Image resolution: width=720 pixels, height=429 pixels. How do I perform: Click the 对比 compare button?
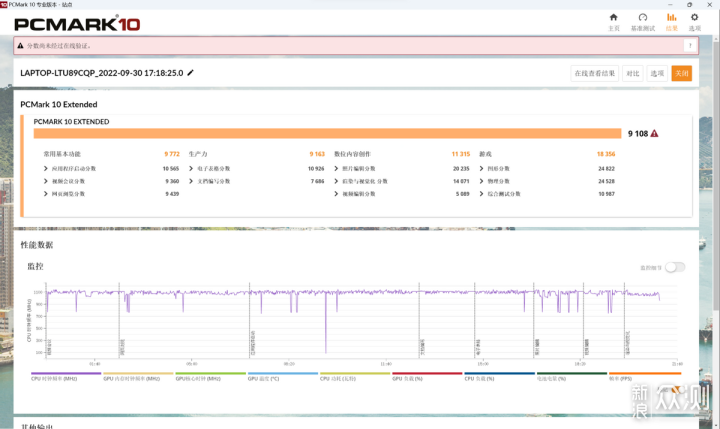[633, 73]
